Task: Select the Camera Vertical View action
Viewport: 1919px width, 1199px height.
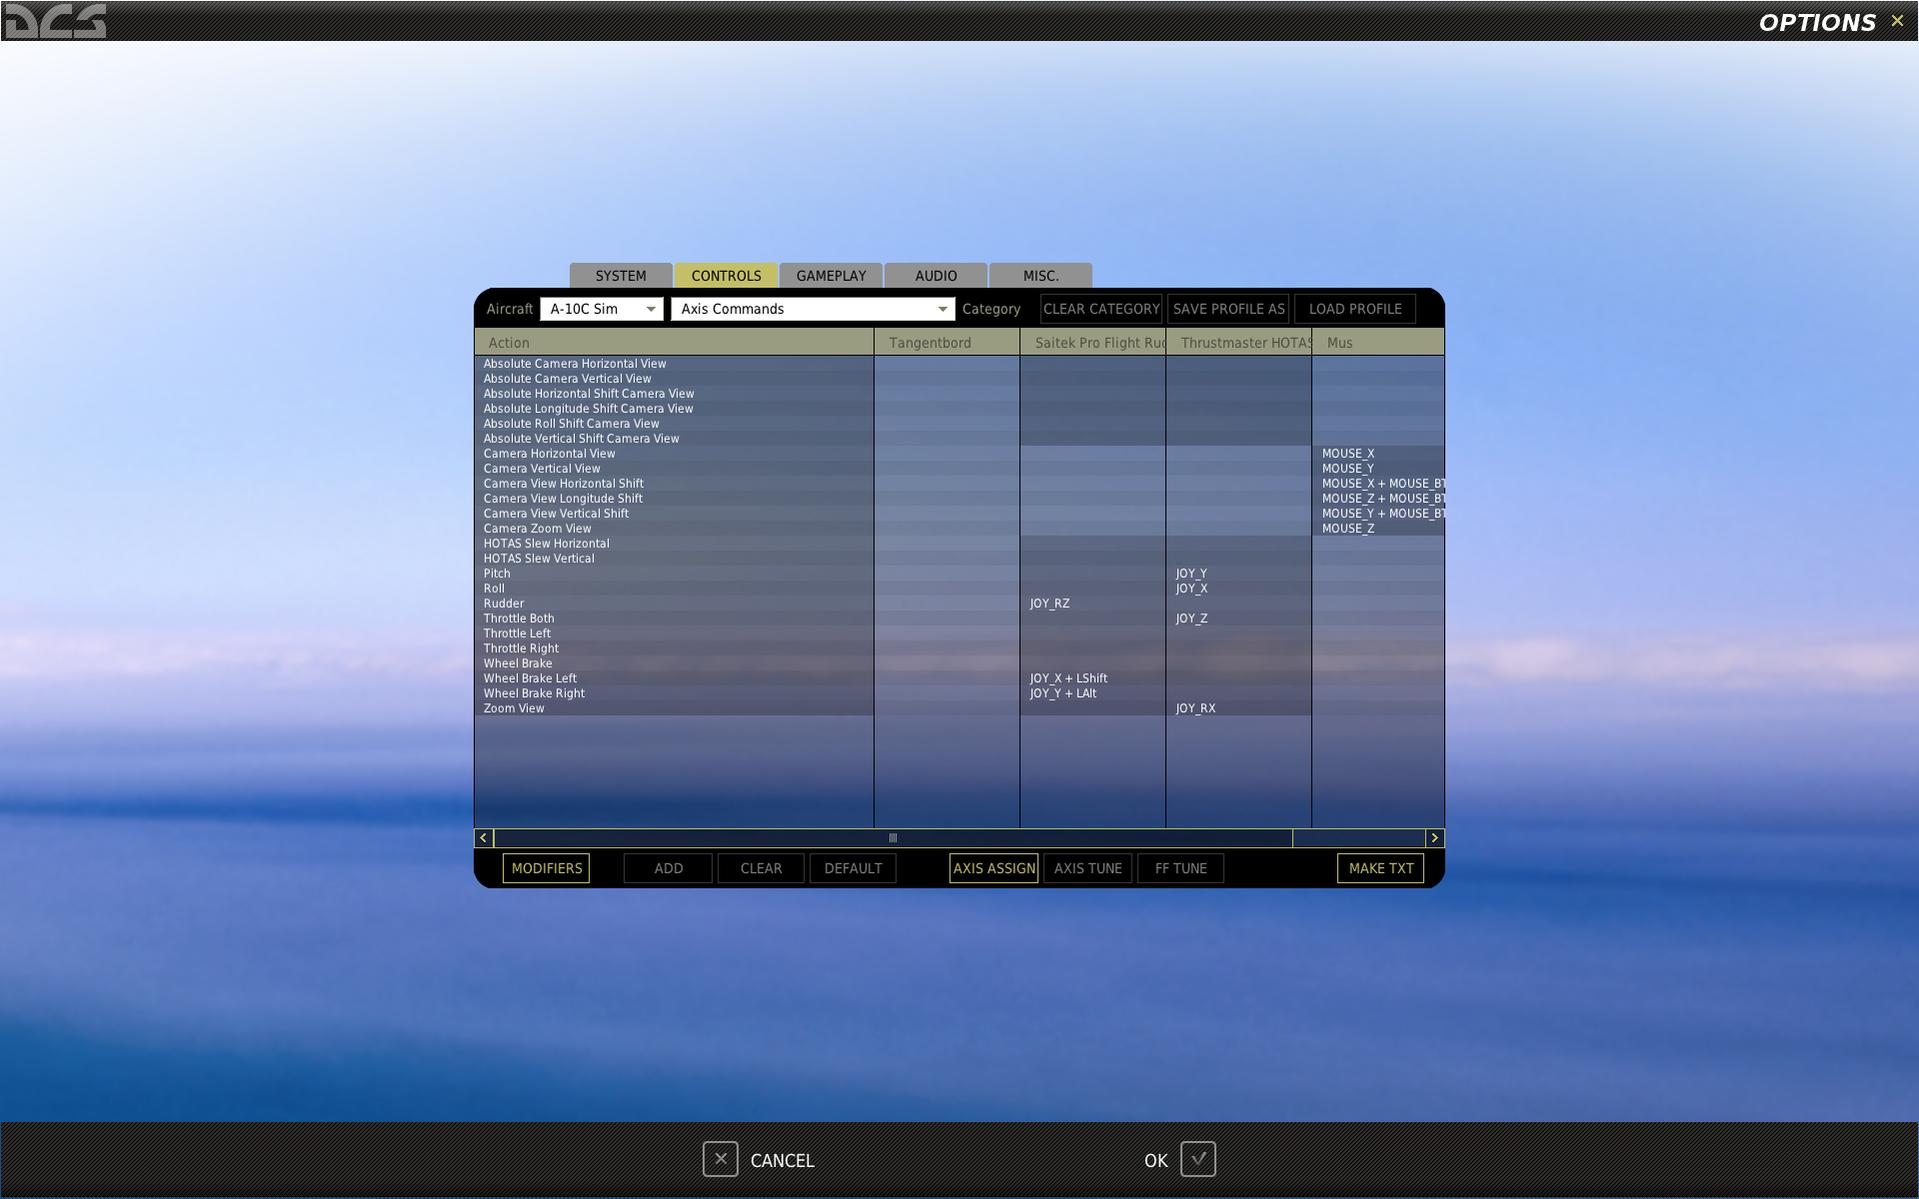Action: point(674,469)
